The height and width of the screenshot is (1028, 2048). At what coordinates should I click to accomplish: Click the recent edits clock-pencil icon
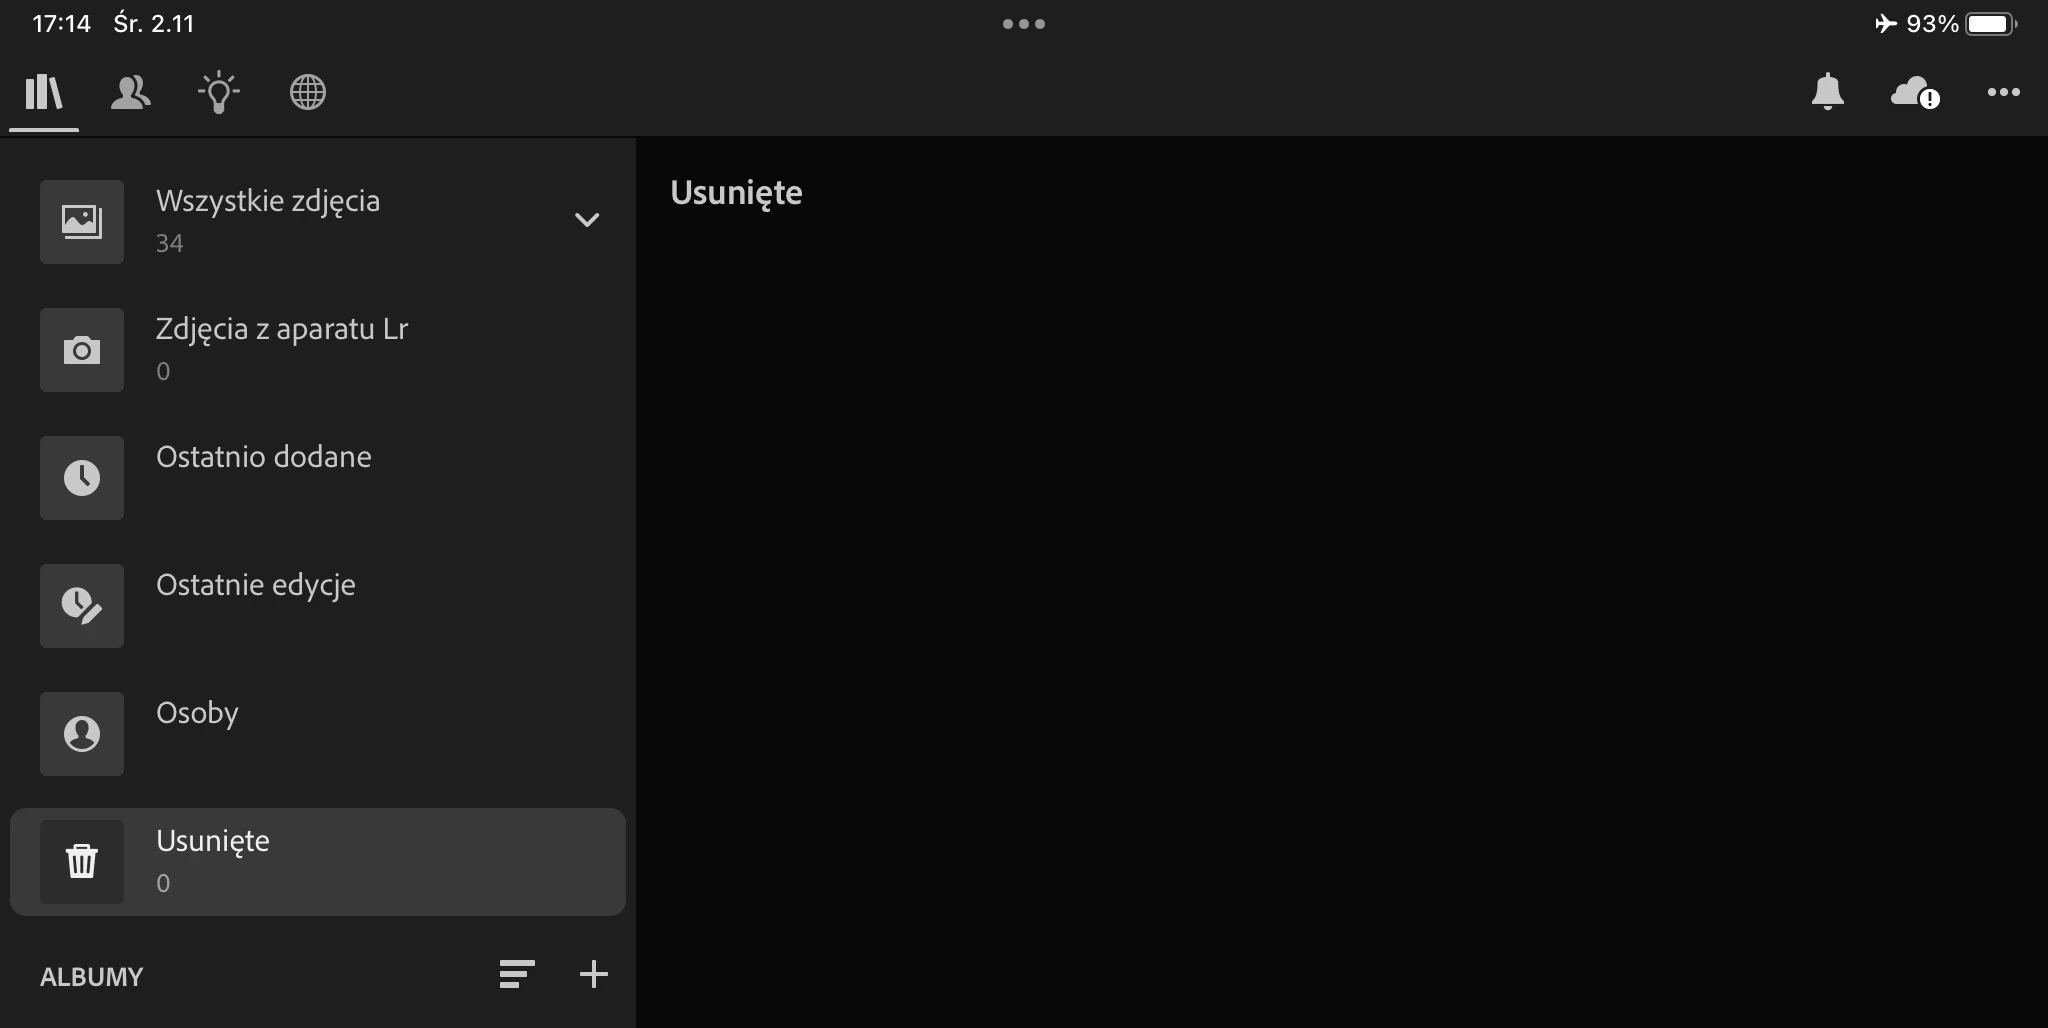click(82, 606)
